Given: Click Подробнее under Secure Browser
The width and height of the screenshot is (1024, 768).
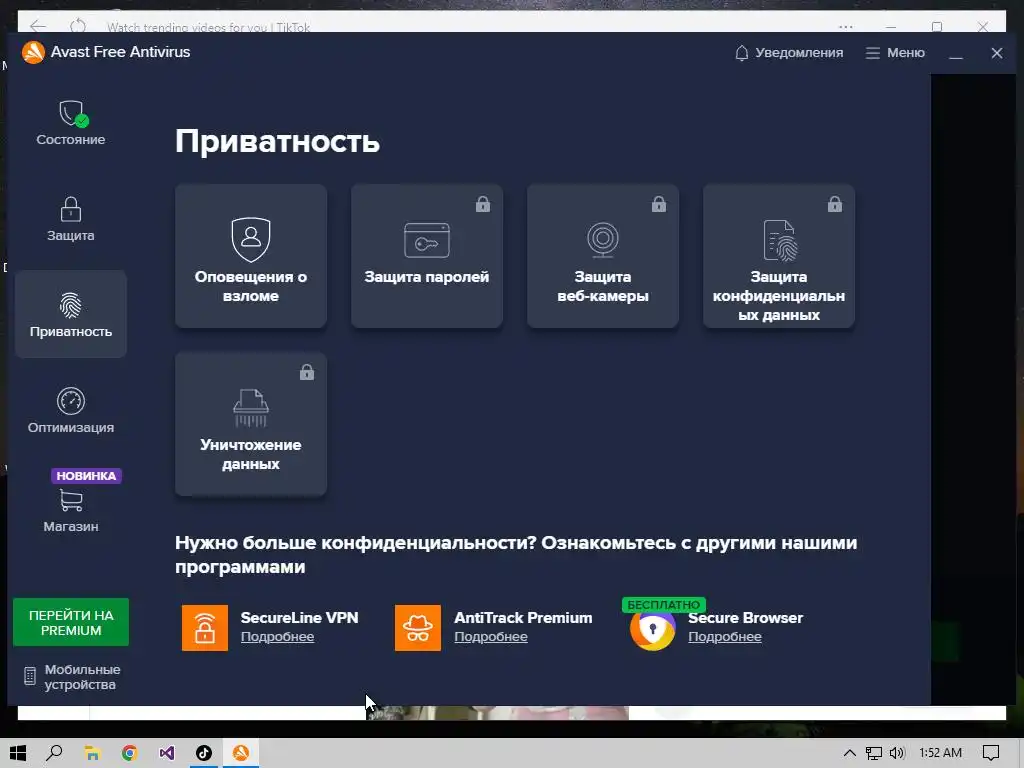Looking at the screenshot, I should (725, 637).
